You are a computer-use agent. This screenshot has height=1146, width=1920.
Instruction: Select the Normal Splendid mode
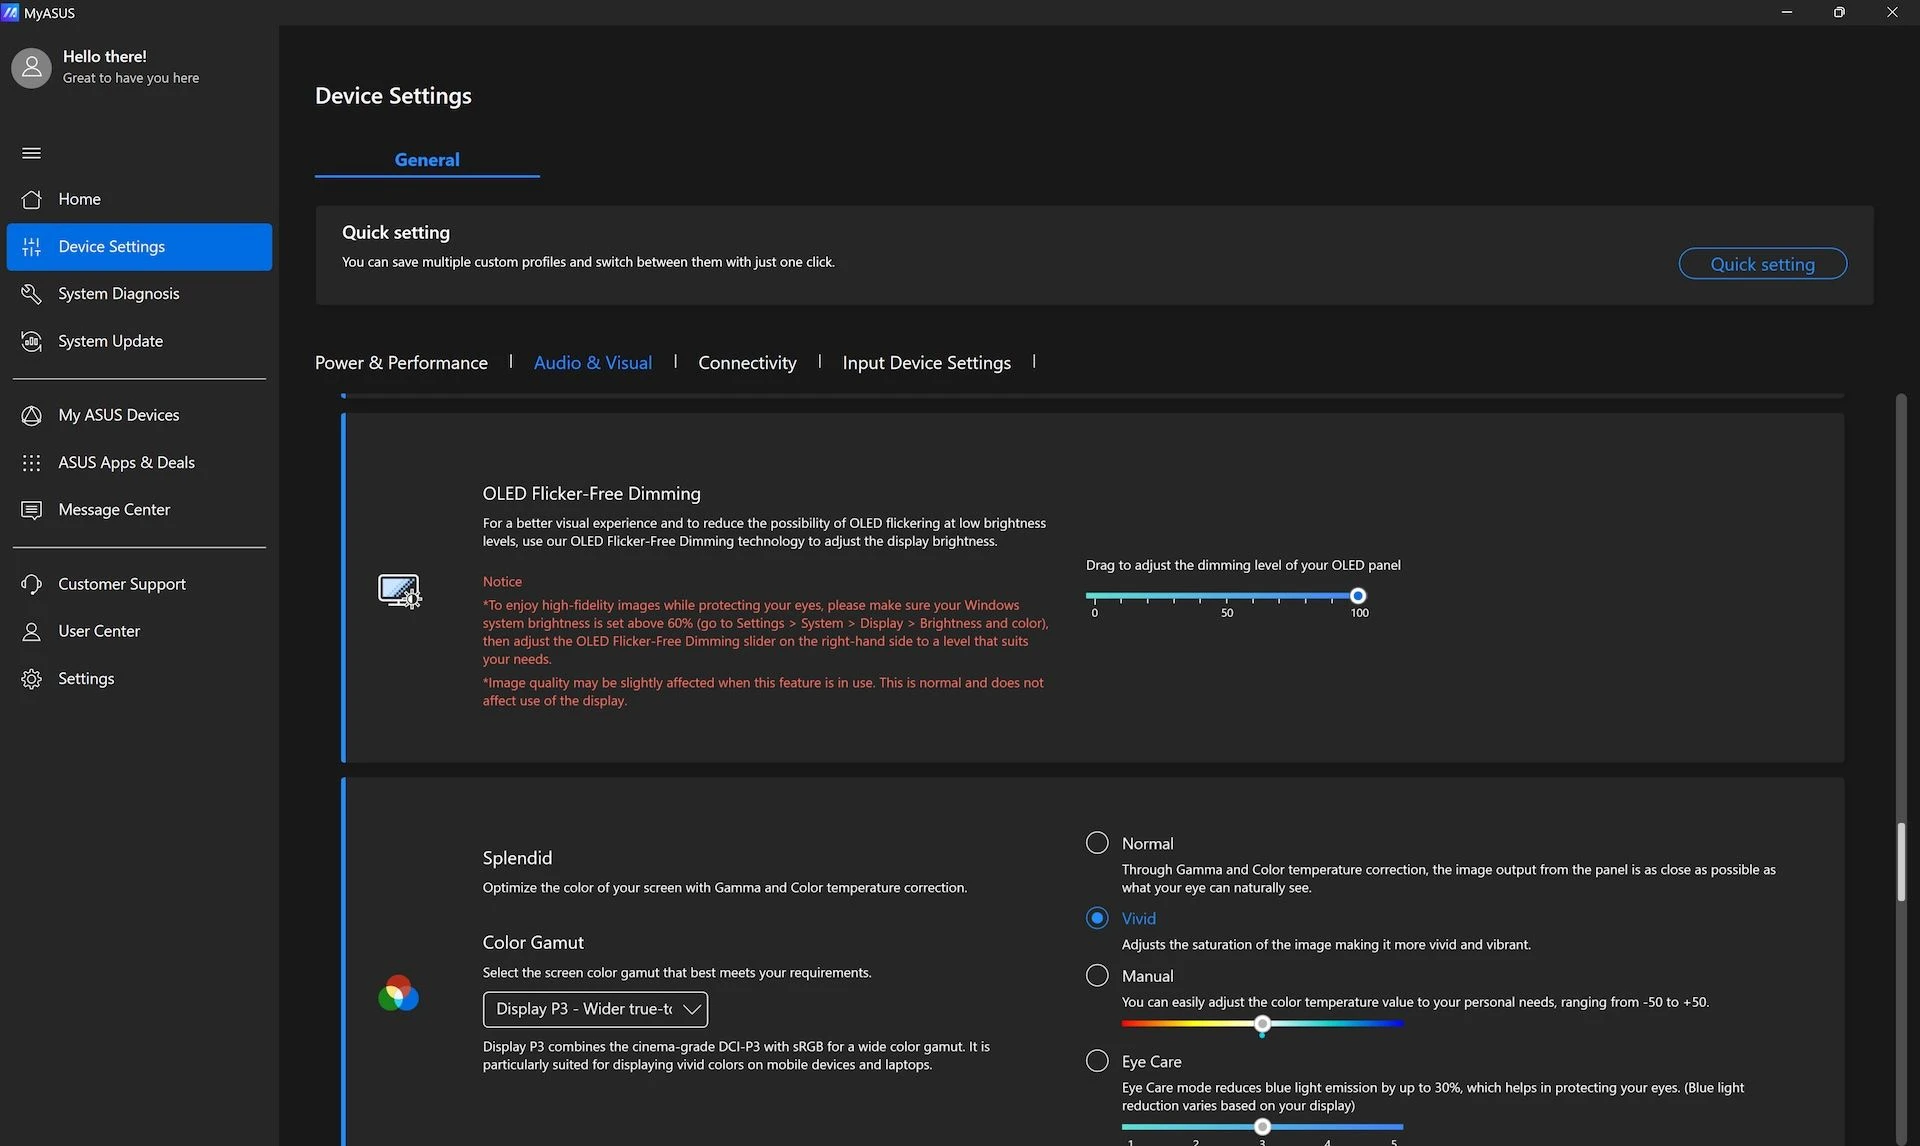(x=1097, y=843)
